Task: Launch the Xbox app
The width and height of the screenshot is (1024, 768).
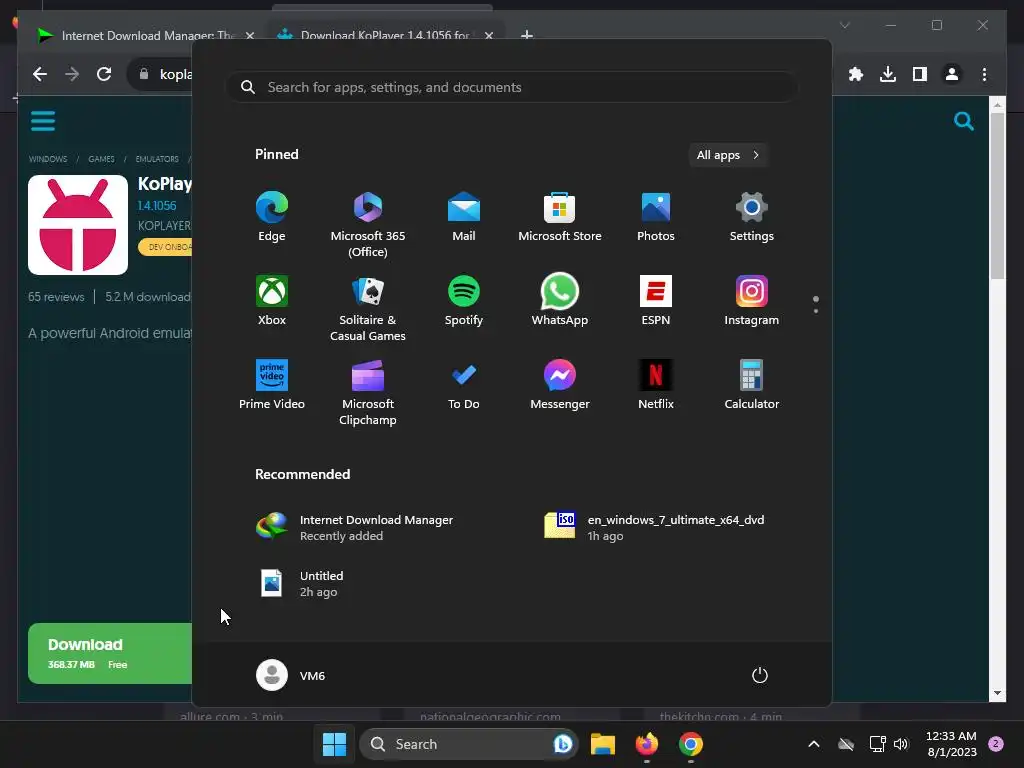Action: [x=272, y=301]
